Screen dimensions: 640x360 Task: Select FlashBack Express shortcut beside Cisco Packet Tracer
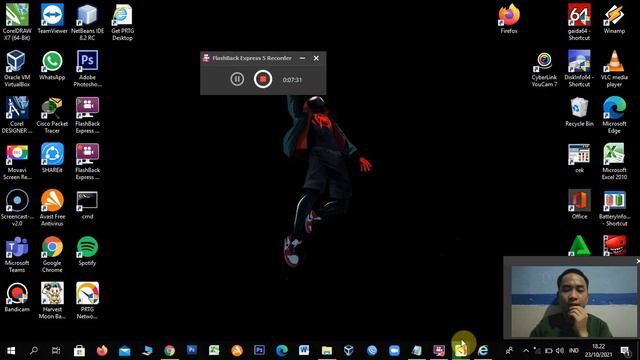click(x=87, y=115)
